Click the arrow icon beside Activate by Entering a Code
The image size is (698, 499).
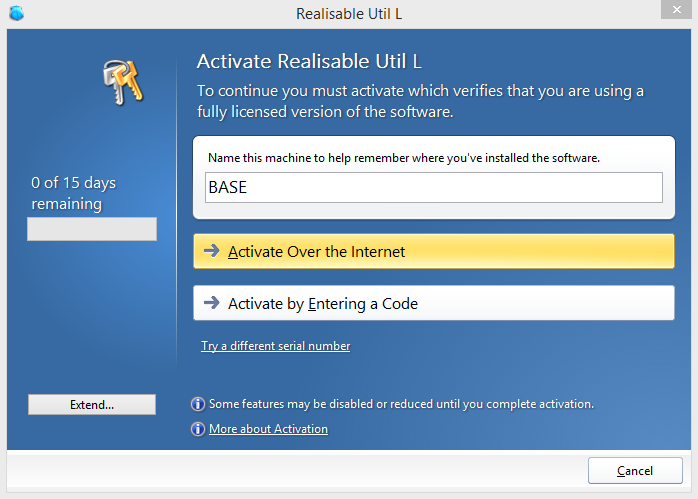tap(211, 303)
